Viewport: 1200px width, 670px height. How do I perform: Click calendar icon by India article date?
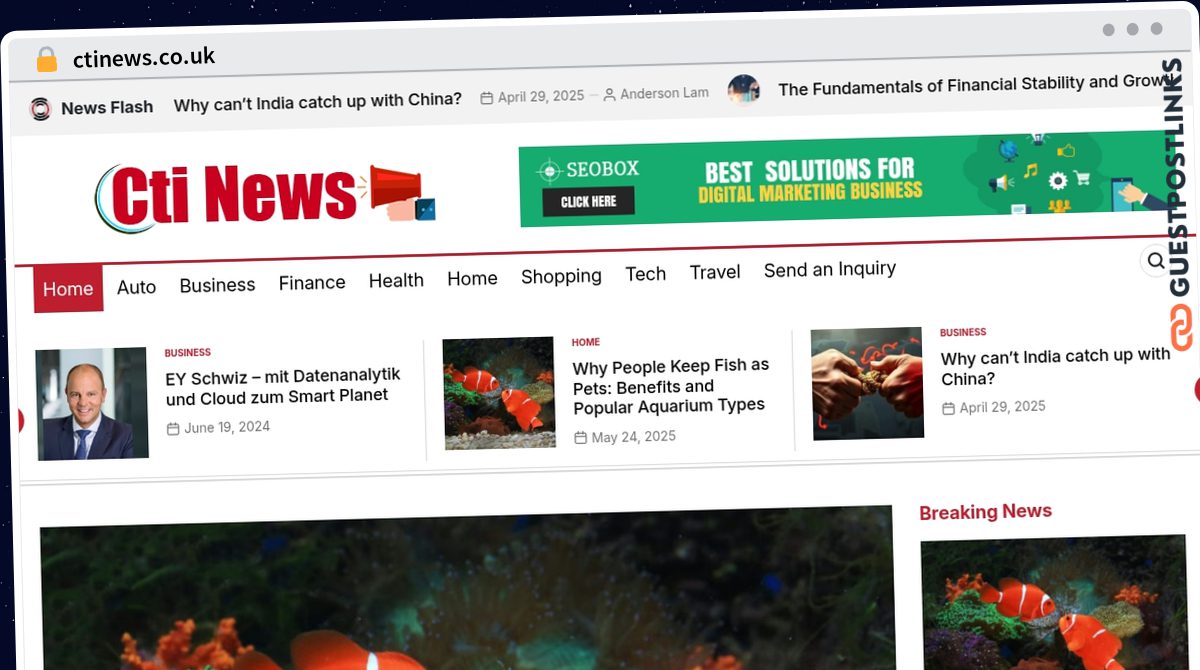pos(948,408)
